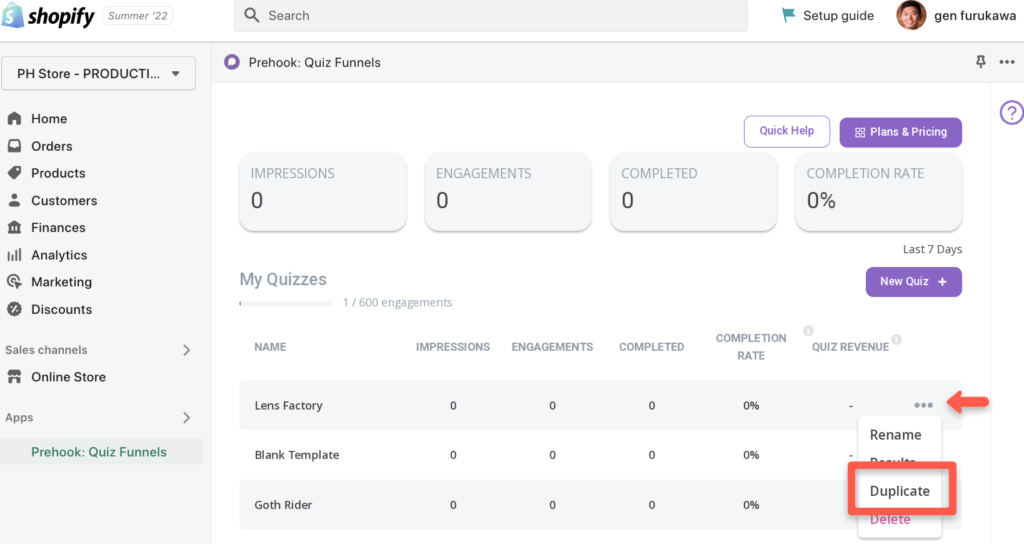Choose Delete from the quiz menu

pos(890,519)
